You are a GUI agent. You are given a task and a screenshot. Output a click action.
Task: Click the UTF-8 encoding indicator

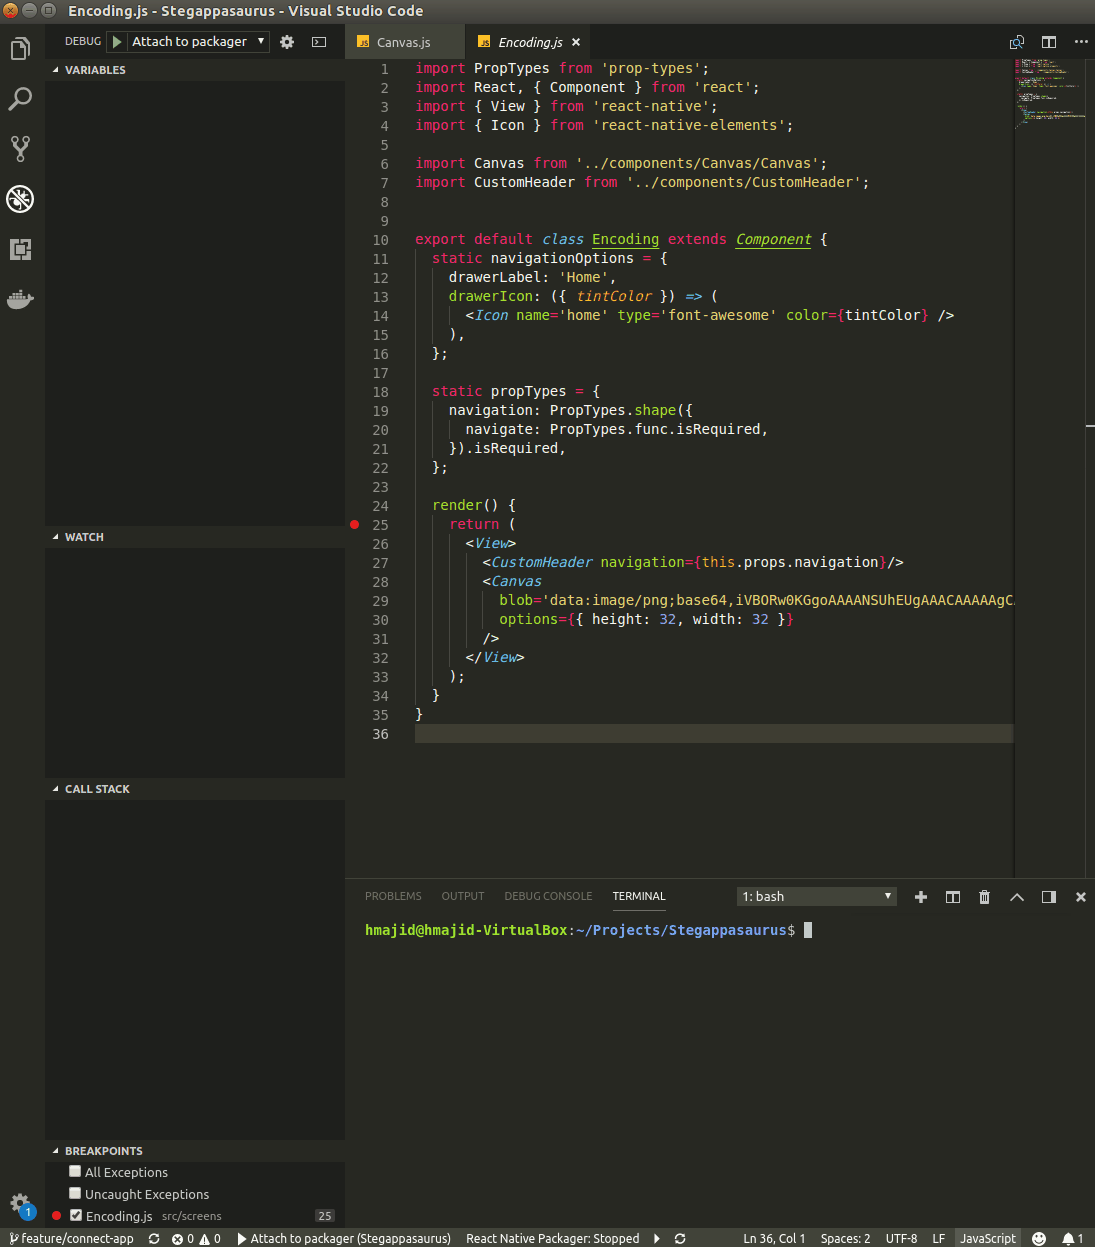(901, 1238)
